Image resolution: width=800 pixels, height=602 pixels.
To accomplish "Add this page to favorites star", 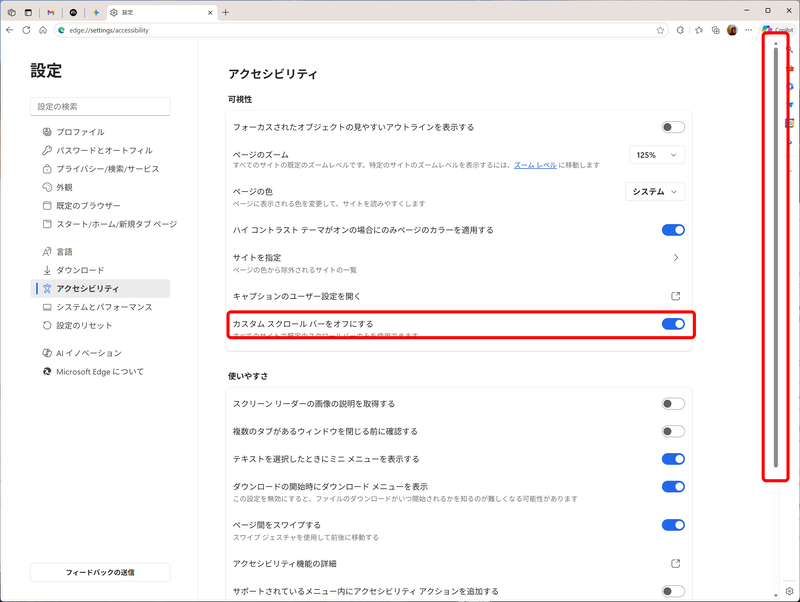I will point(660,30).
